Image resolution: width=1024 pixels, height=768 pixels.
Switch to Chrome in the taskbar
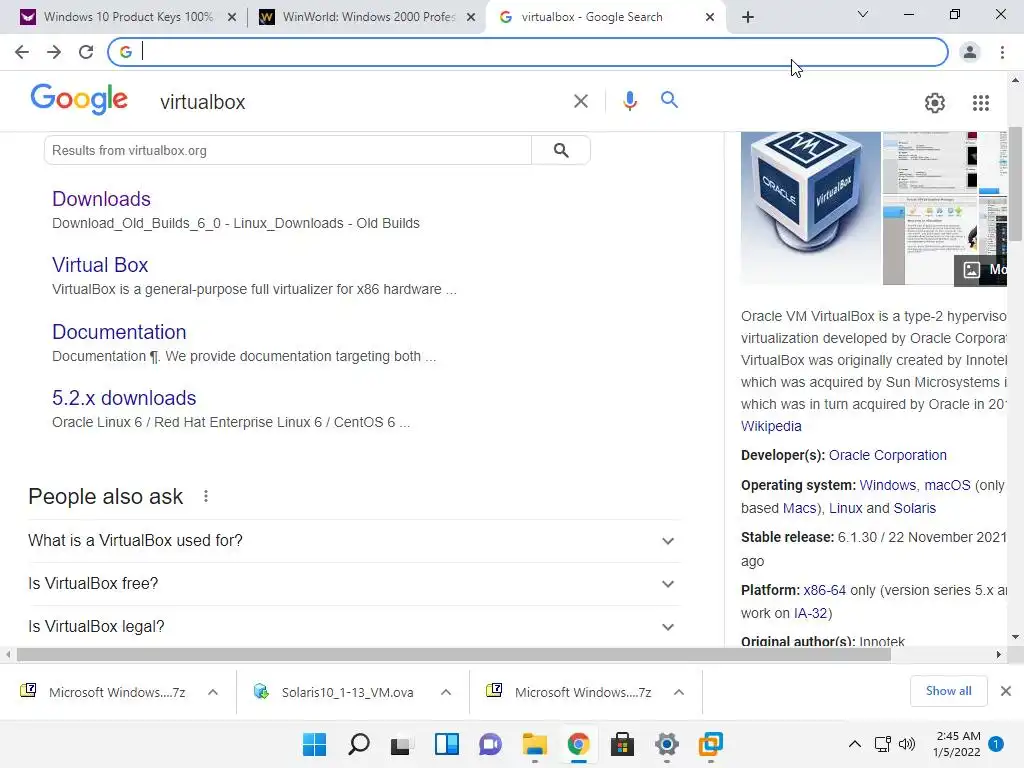pos(579,744)
